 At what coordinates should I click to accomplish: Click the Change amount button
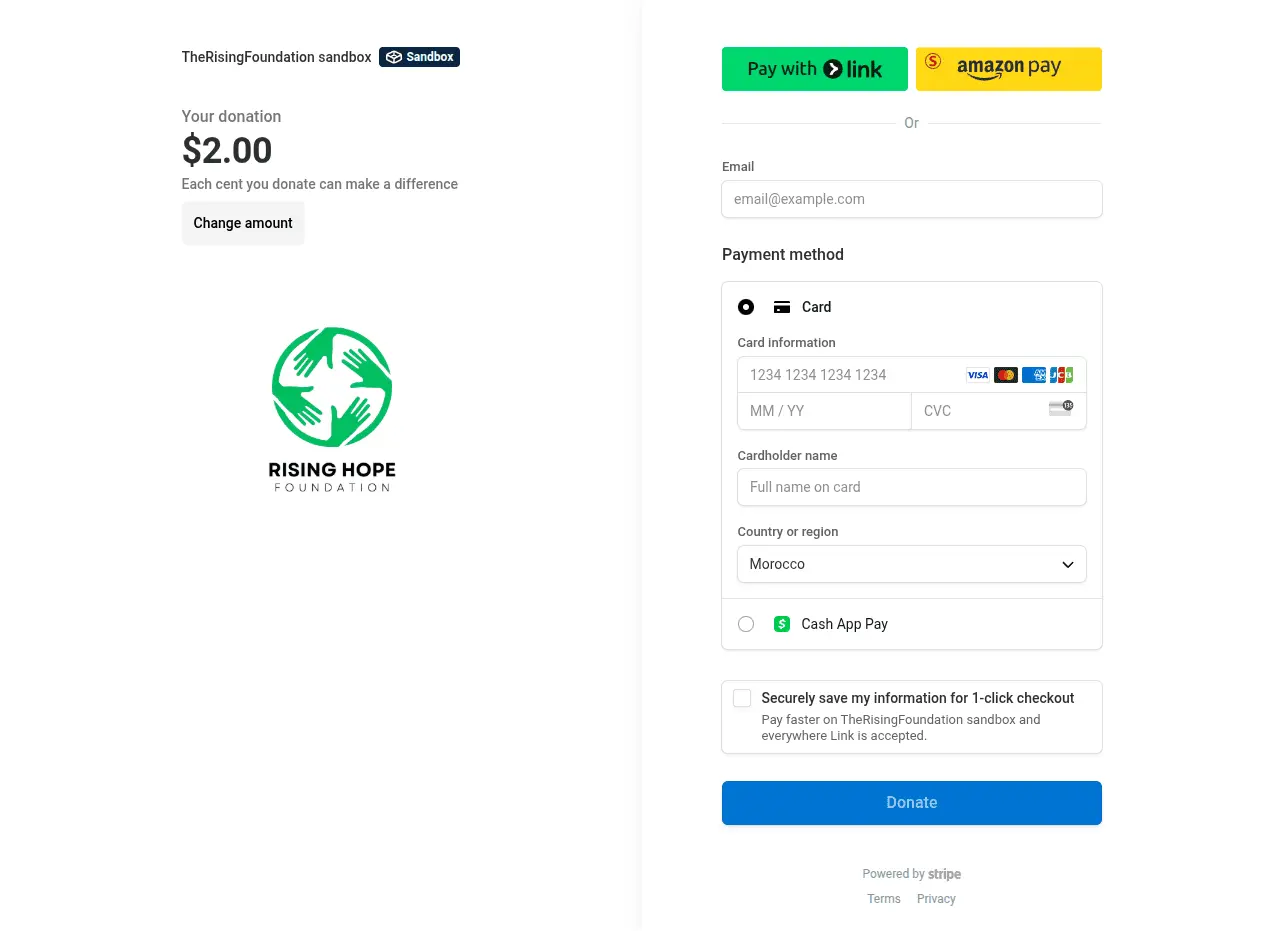tap(243, 223)
